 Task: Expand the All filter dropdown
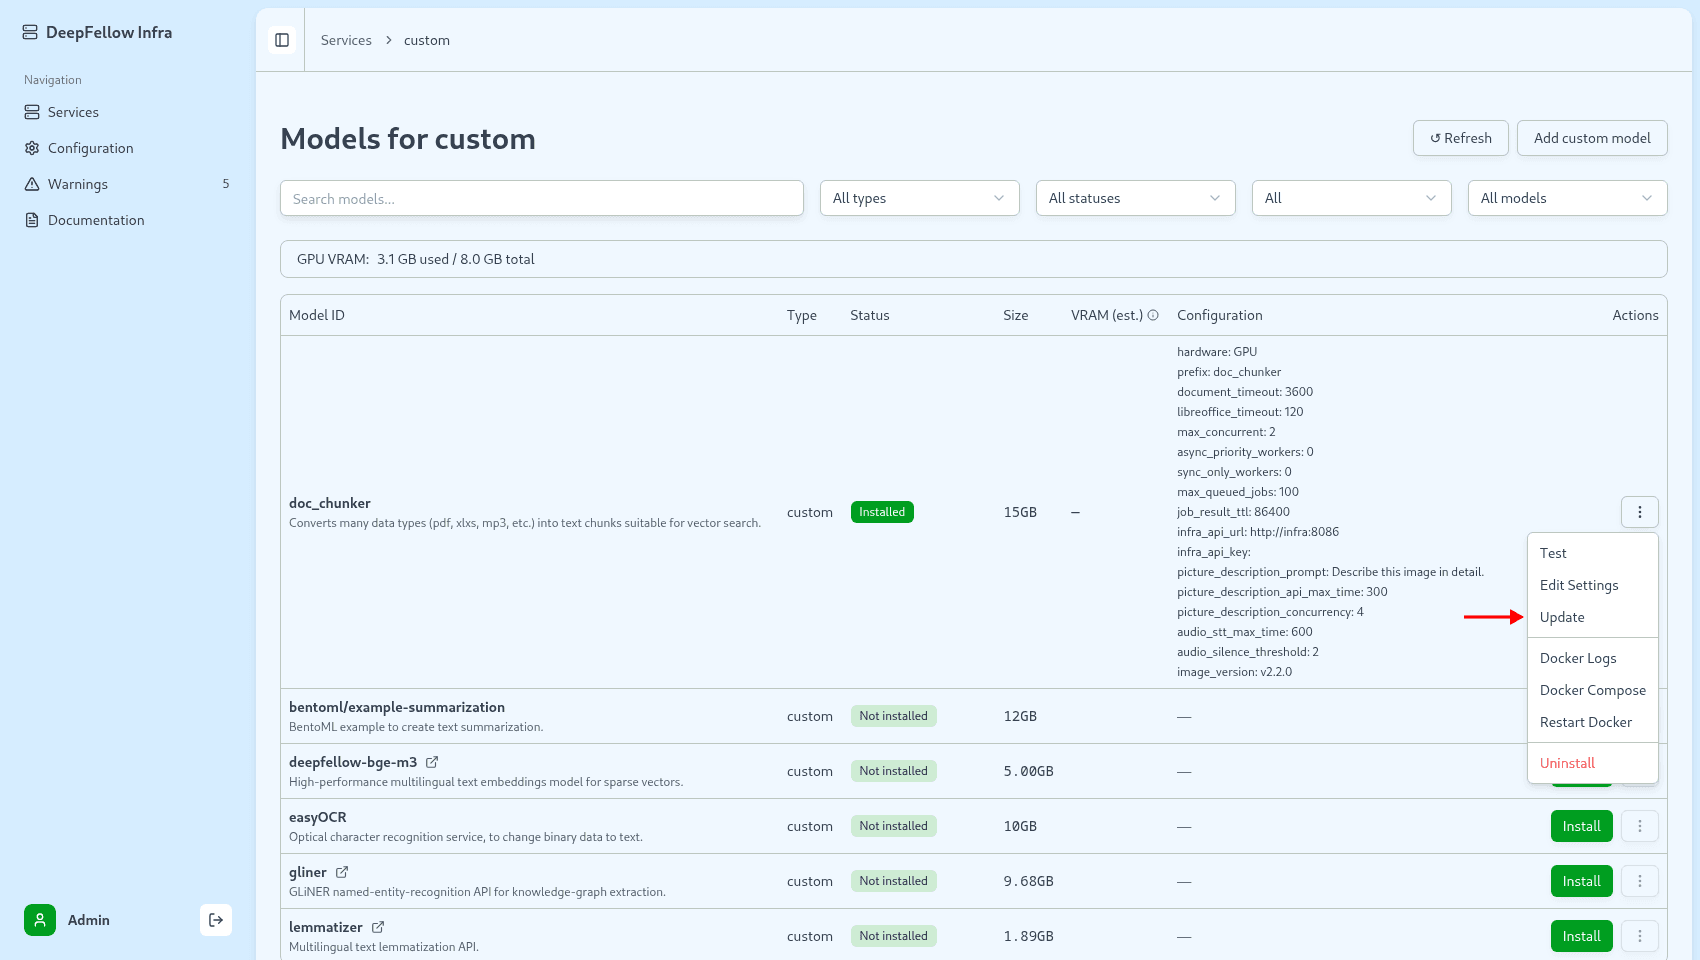(x=1351, y=198)
